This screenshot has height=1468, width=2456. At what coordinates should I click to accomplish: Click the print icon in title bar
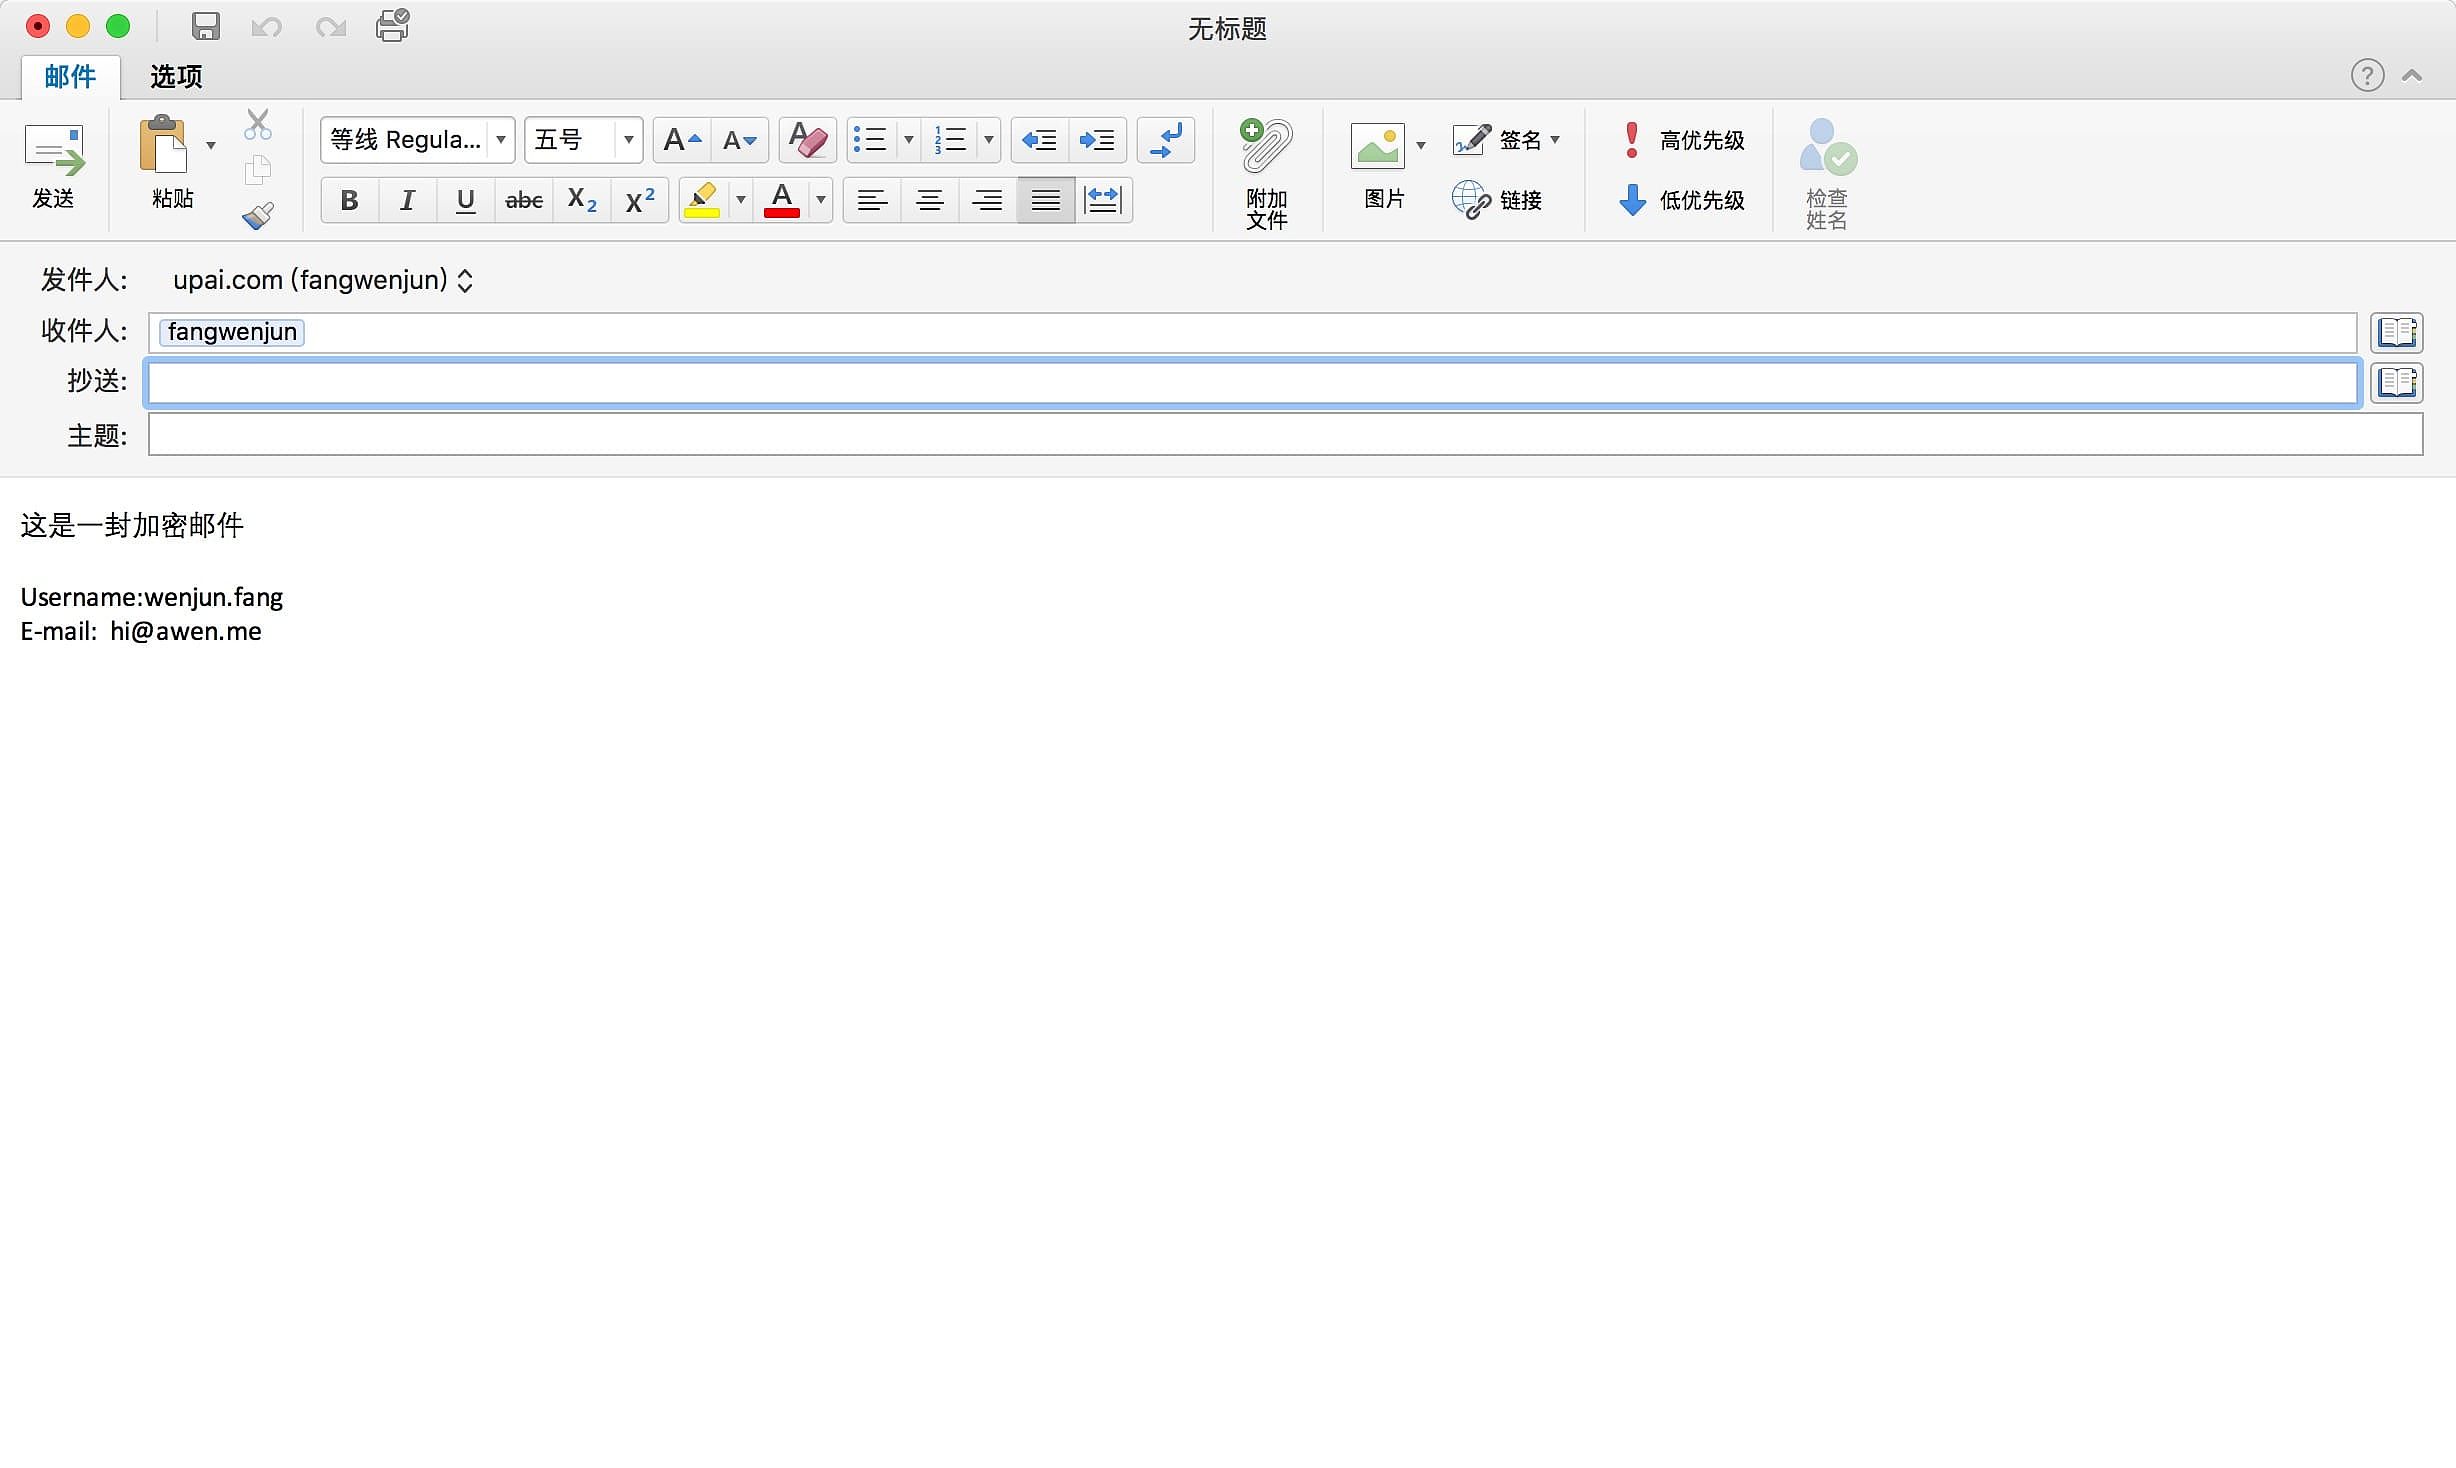[x=392, y=26]
